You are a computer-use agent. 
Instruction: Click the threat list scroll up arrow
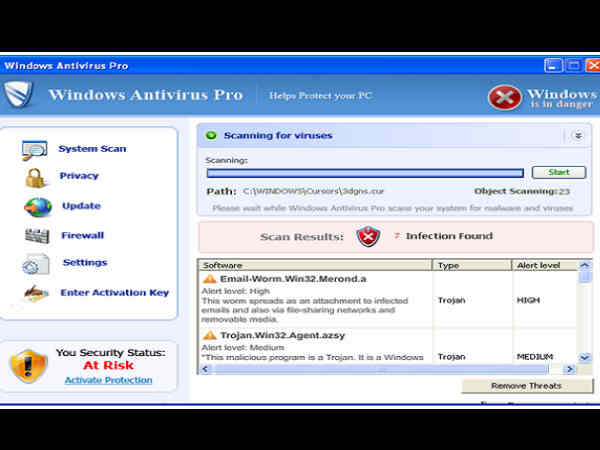pos(584,265)
